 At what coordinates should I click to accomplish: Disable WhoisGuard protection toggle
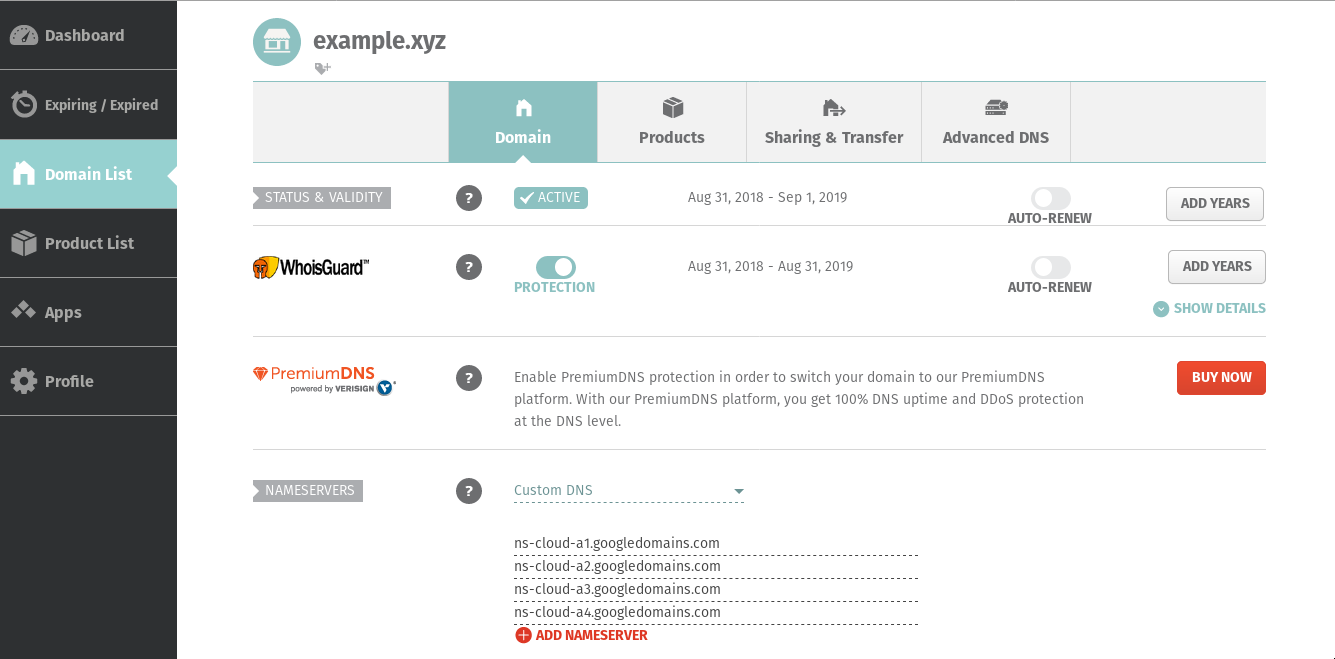pos(555,267)
